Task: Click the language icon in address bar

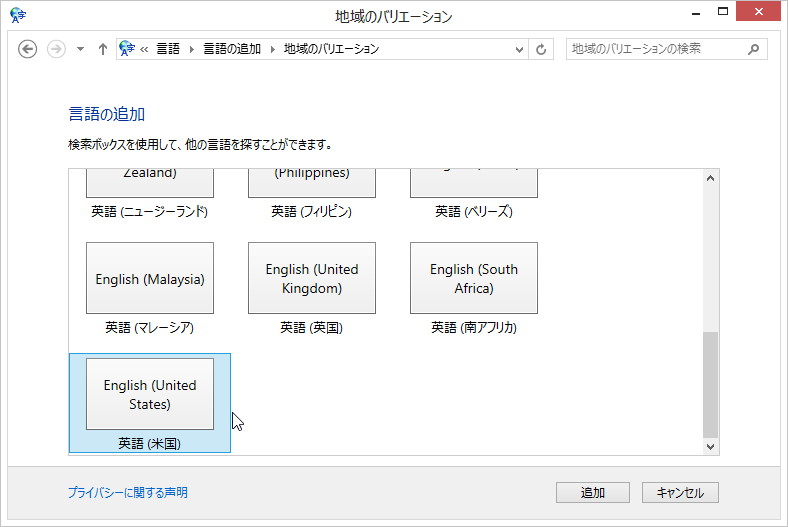Action: click(127, 49)
